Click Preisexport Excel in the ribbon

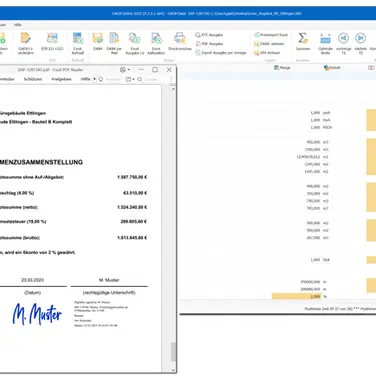[271, 35]
